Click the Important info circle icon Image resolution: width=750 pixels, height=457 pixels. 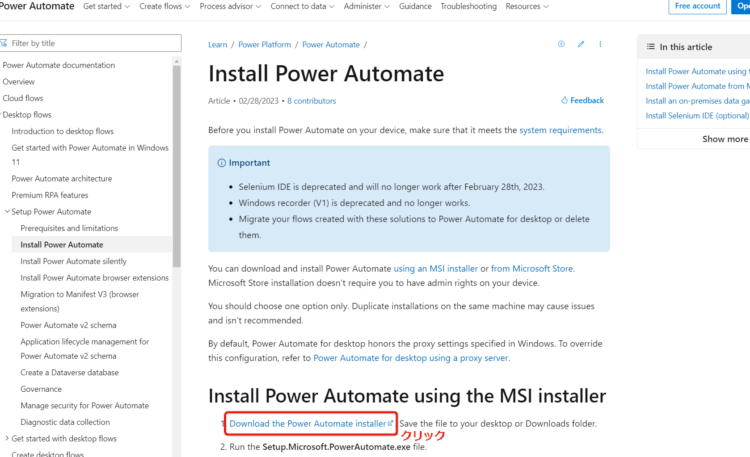pyautogui.click(x=221, y=163)
